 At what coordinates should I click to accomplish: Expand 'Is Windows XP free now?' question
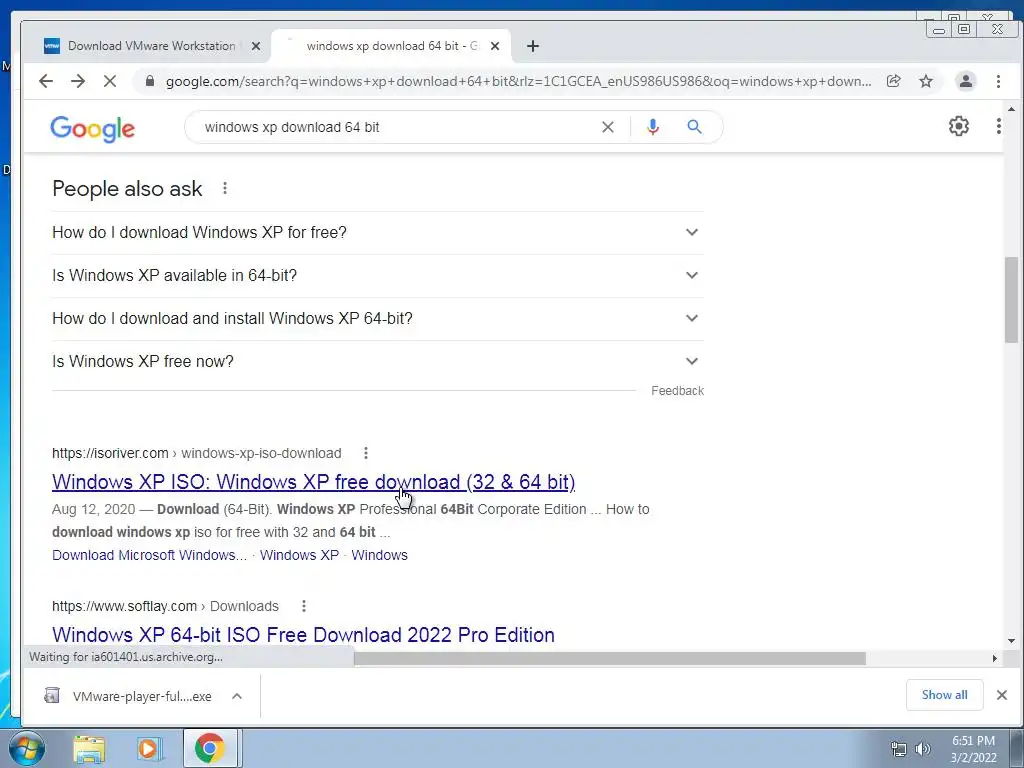pyautogui.click(x=377, y=362)
